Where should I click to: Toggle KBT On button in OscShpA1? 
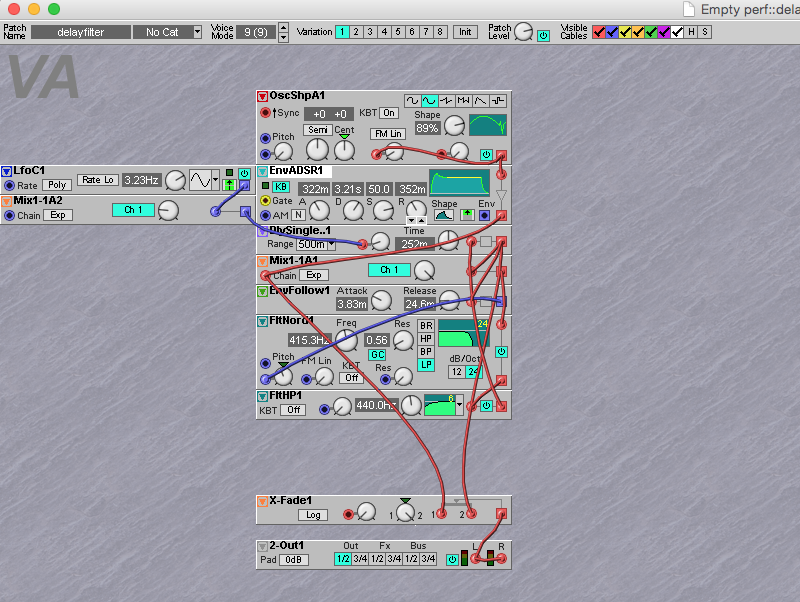(388, 113)
